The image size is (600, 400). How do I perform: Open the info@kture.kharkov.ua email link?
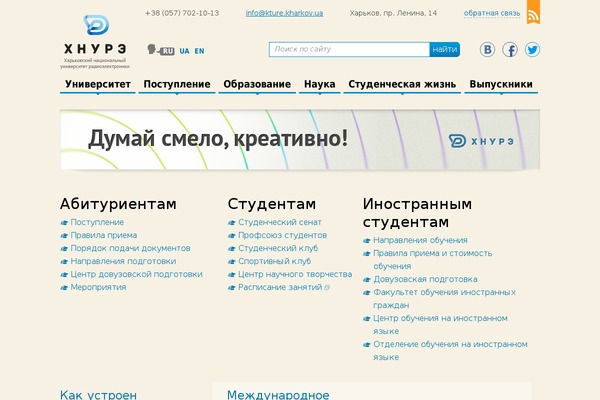(x=284, y=13)
